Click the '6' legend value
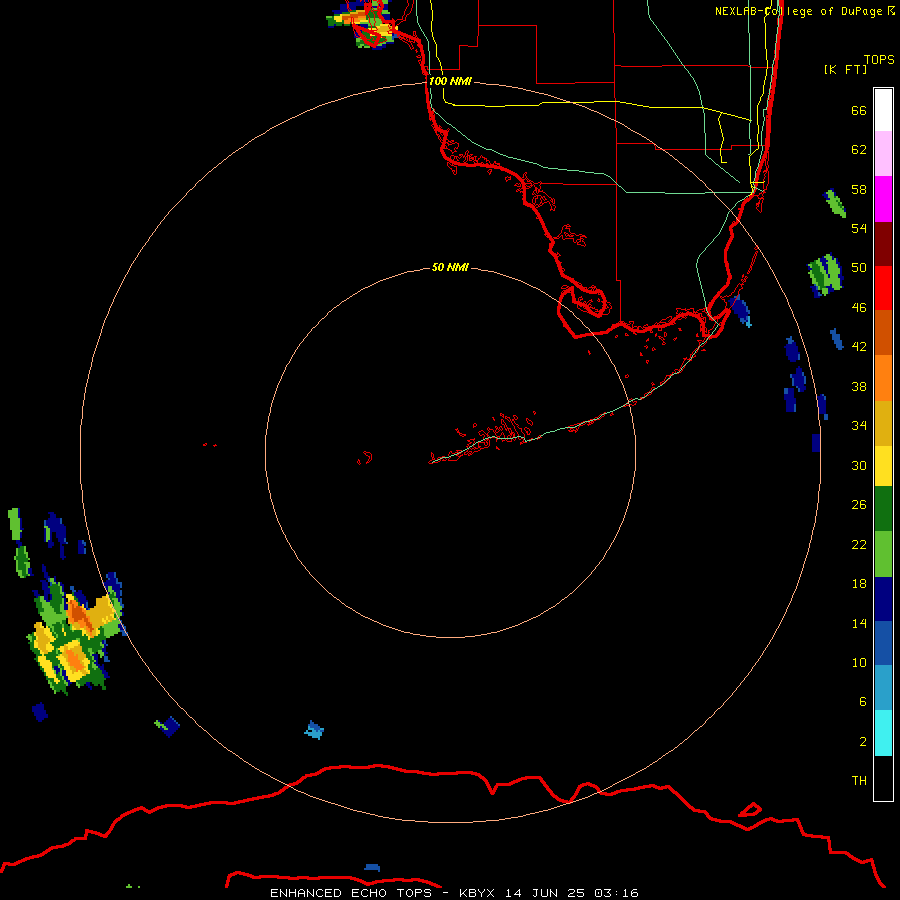The image size is (900, 900). tap(863, 701)
